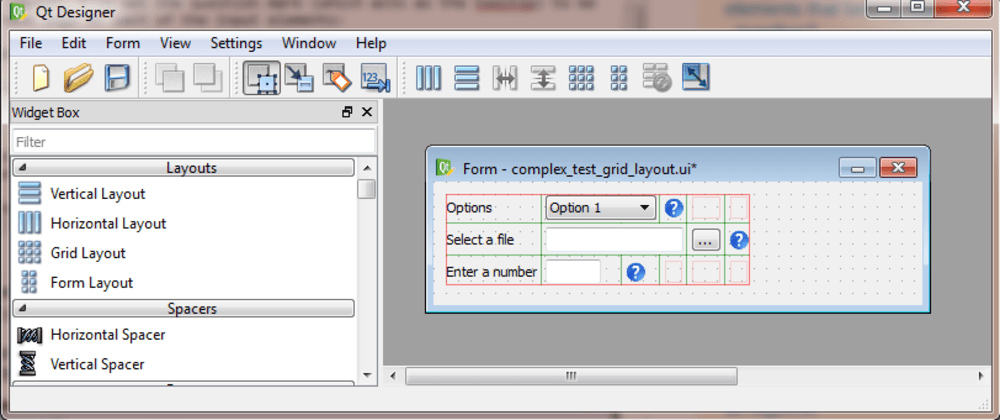Screen dimensions: 1000x420
Task: Open the Option 1 combo box
Action: click(x=600, y=208)
